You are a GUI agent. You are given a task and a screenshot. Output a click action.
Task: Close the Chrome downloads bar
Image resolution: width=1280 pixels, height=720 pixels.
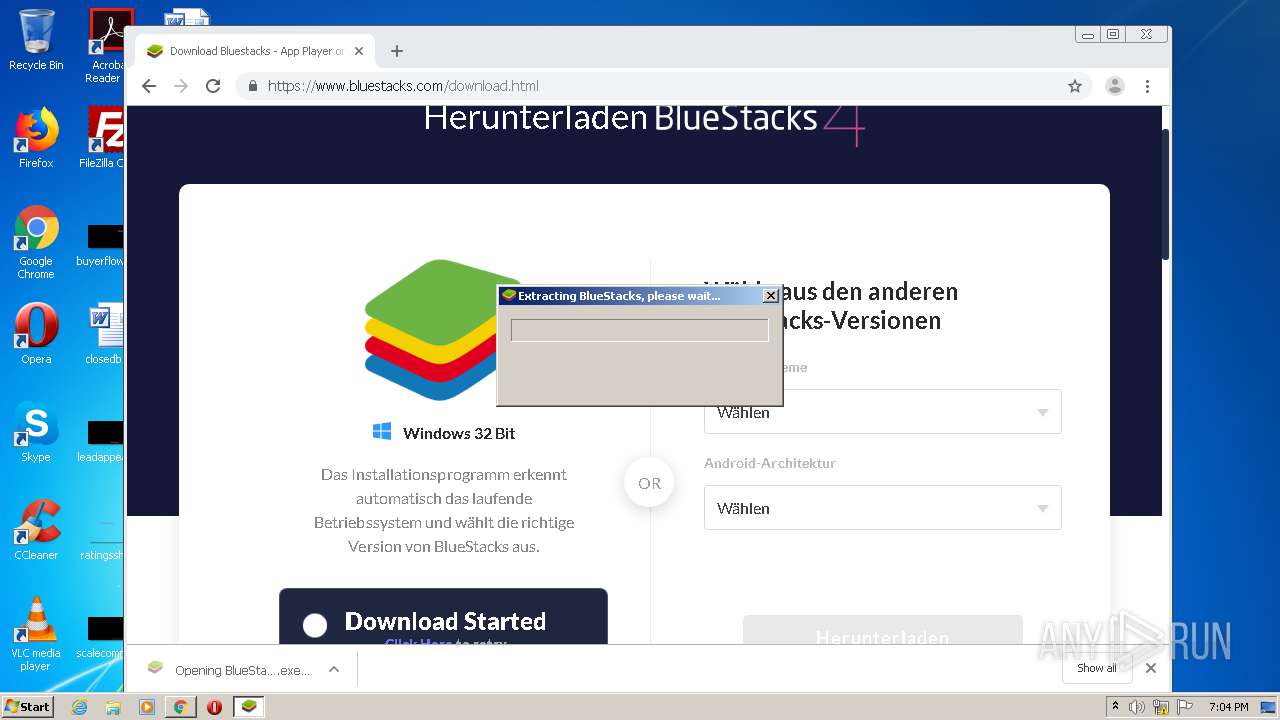tap(1151, 668)
